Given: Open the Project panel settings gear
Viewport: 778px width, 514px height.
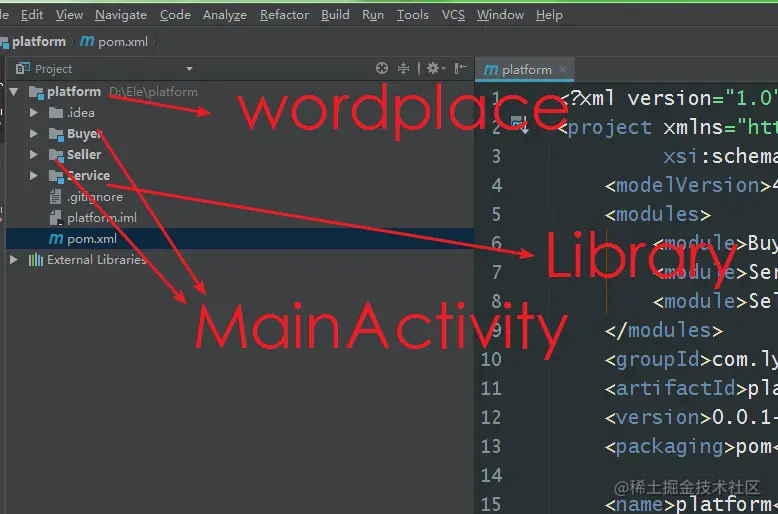Looking at the screenshot, I should click(x=436, y=68).
